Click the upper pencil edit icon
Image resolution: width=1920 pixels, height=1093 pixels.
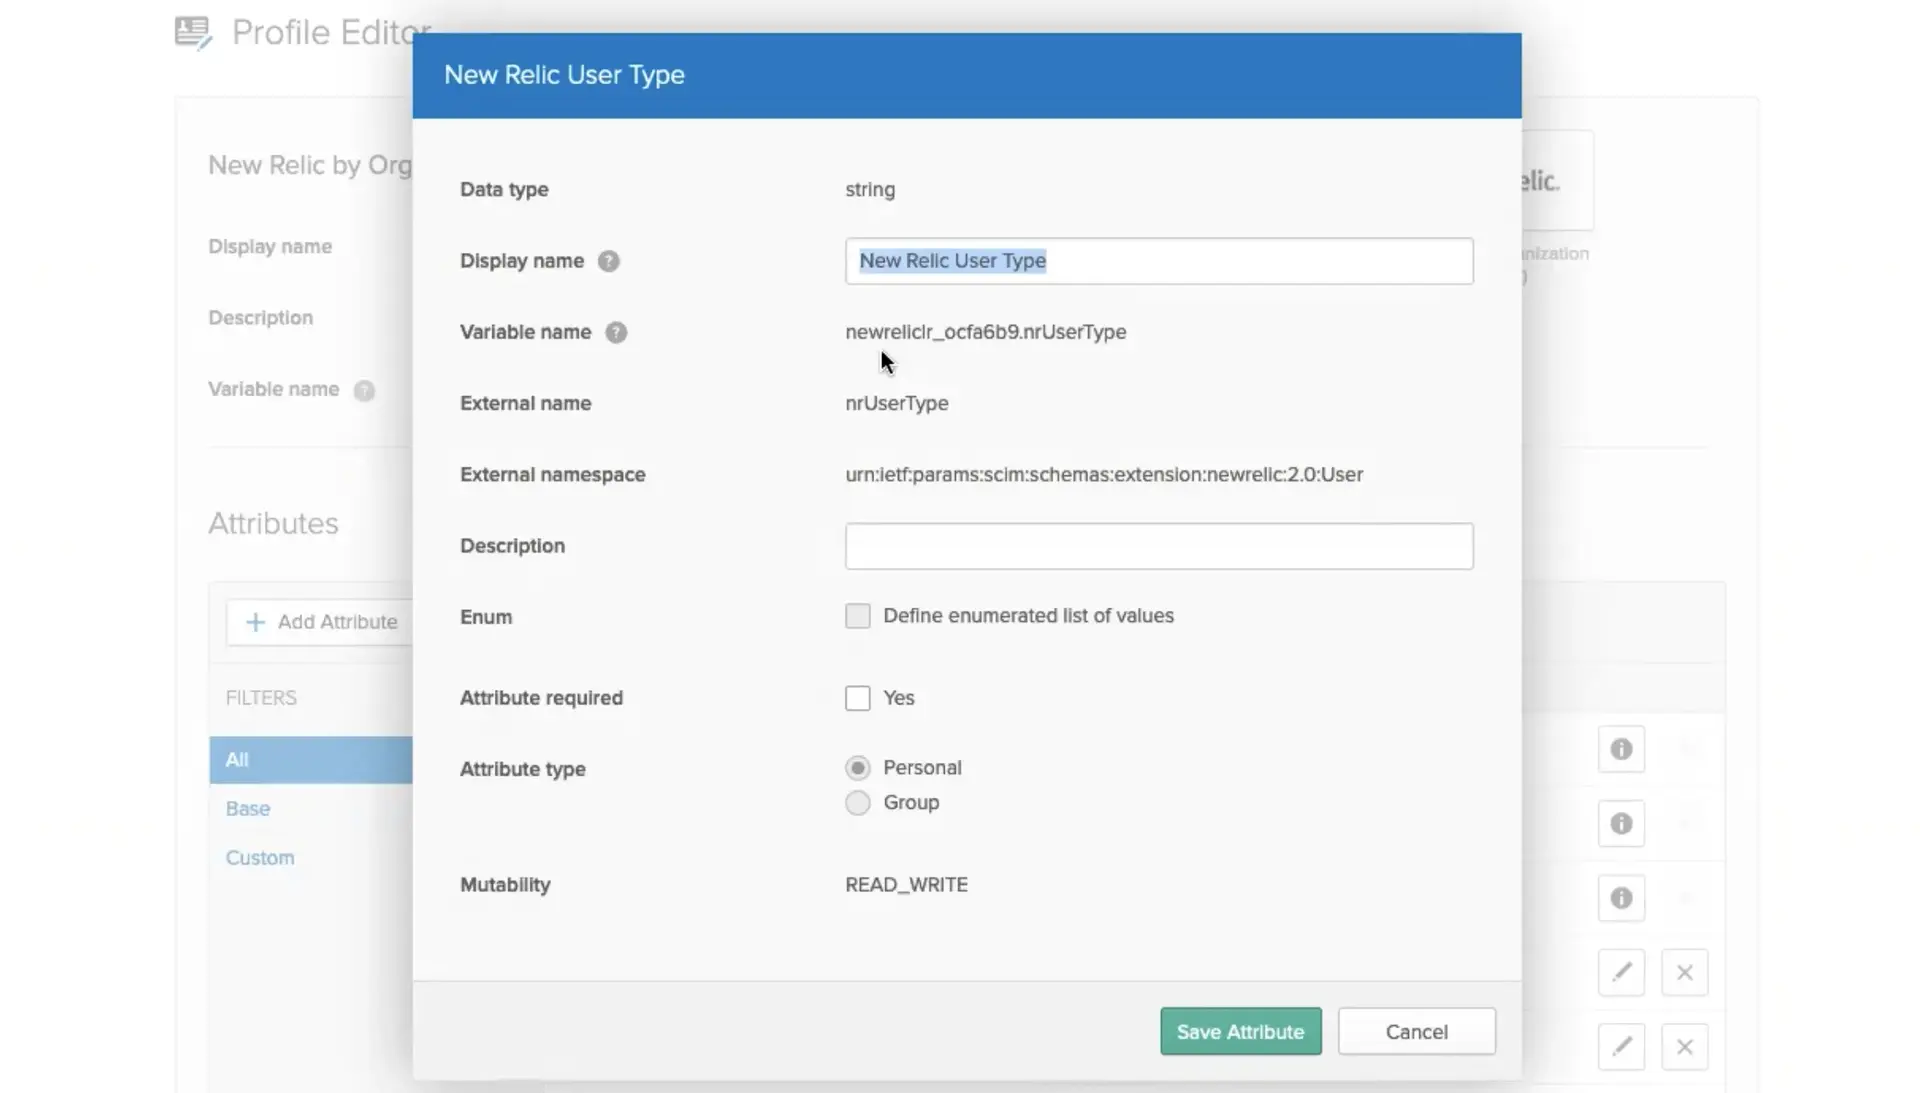pos(1621,972)
